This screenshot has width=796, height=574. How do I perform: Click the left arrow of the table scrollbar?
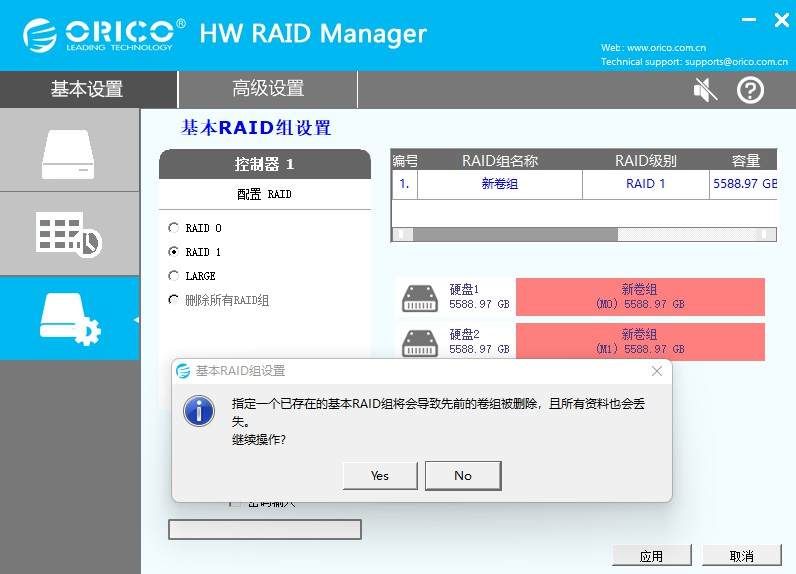click(403, 234)
